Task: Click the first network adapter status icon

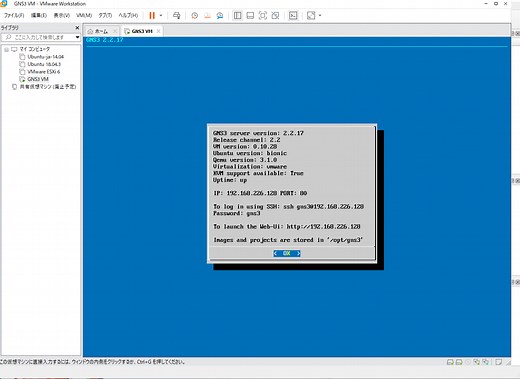Action: click(477, 362)
